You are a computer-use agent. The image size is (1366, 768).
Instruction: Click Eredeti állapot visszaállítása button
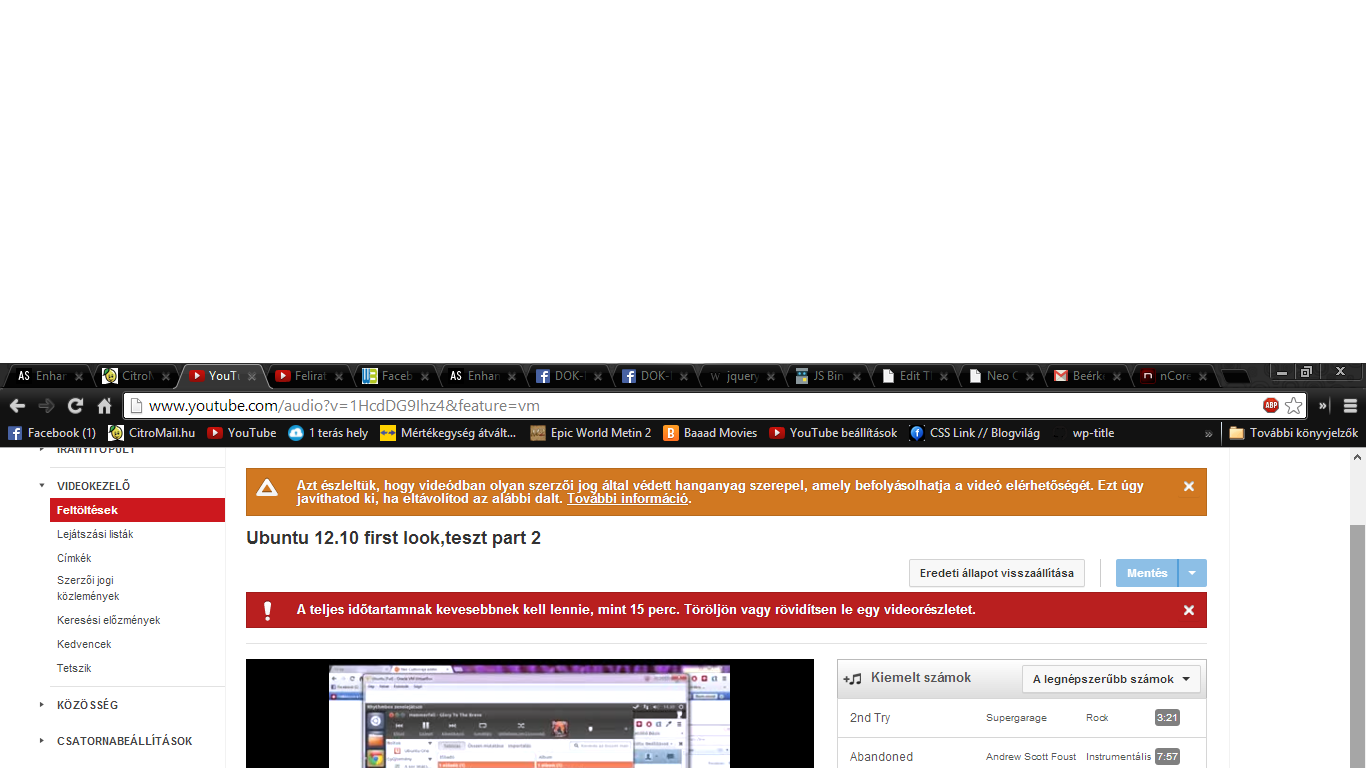[x=997, y=573]
